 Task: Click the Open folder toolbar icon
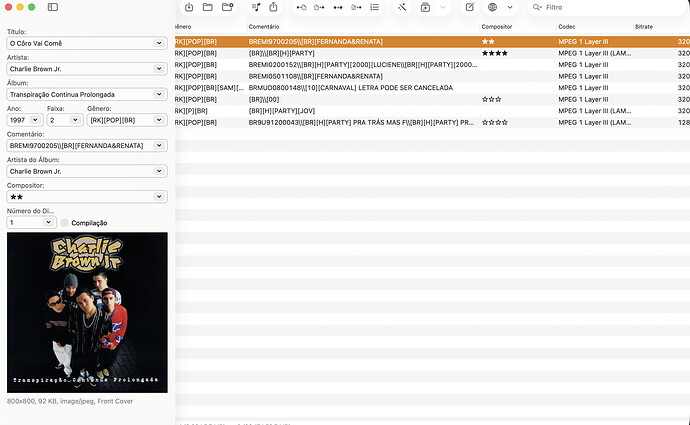[208, 7]
